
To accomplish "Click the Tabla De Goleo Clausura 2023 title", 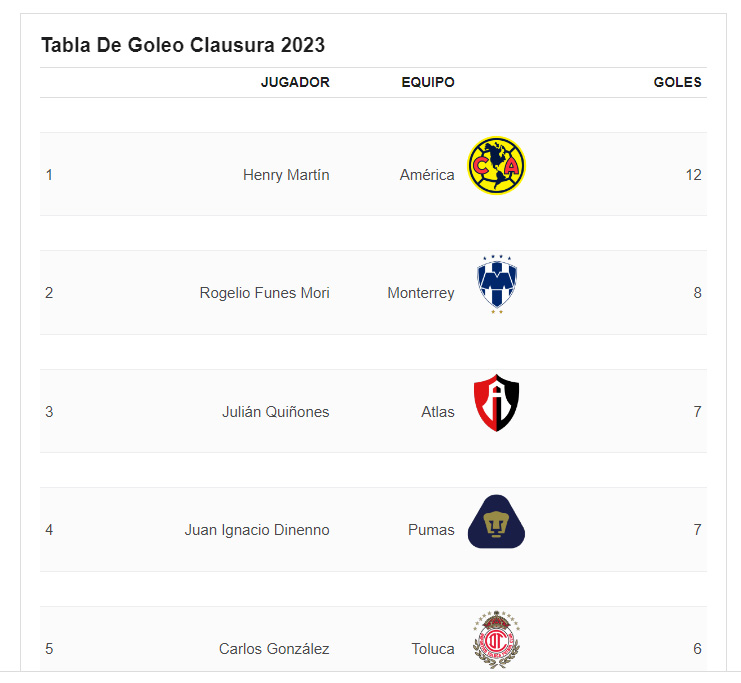I will tap(183, 45).
